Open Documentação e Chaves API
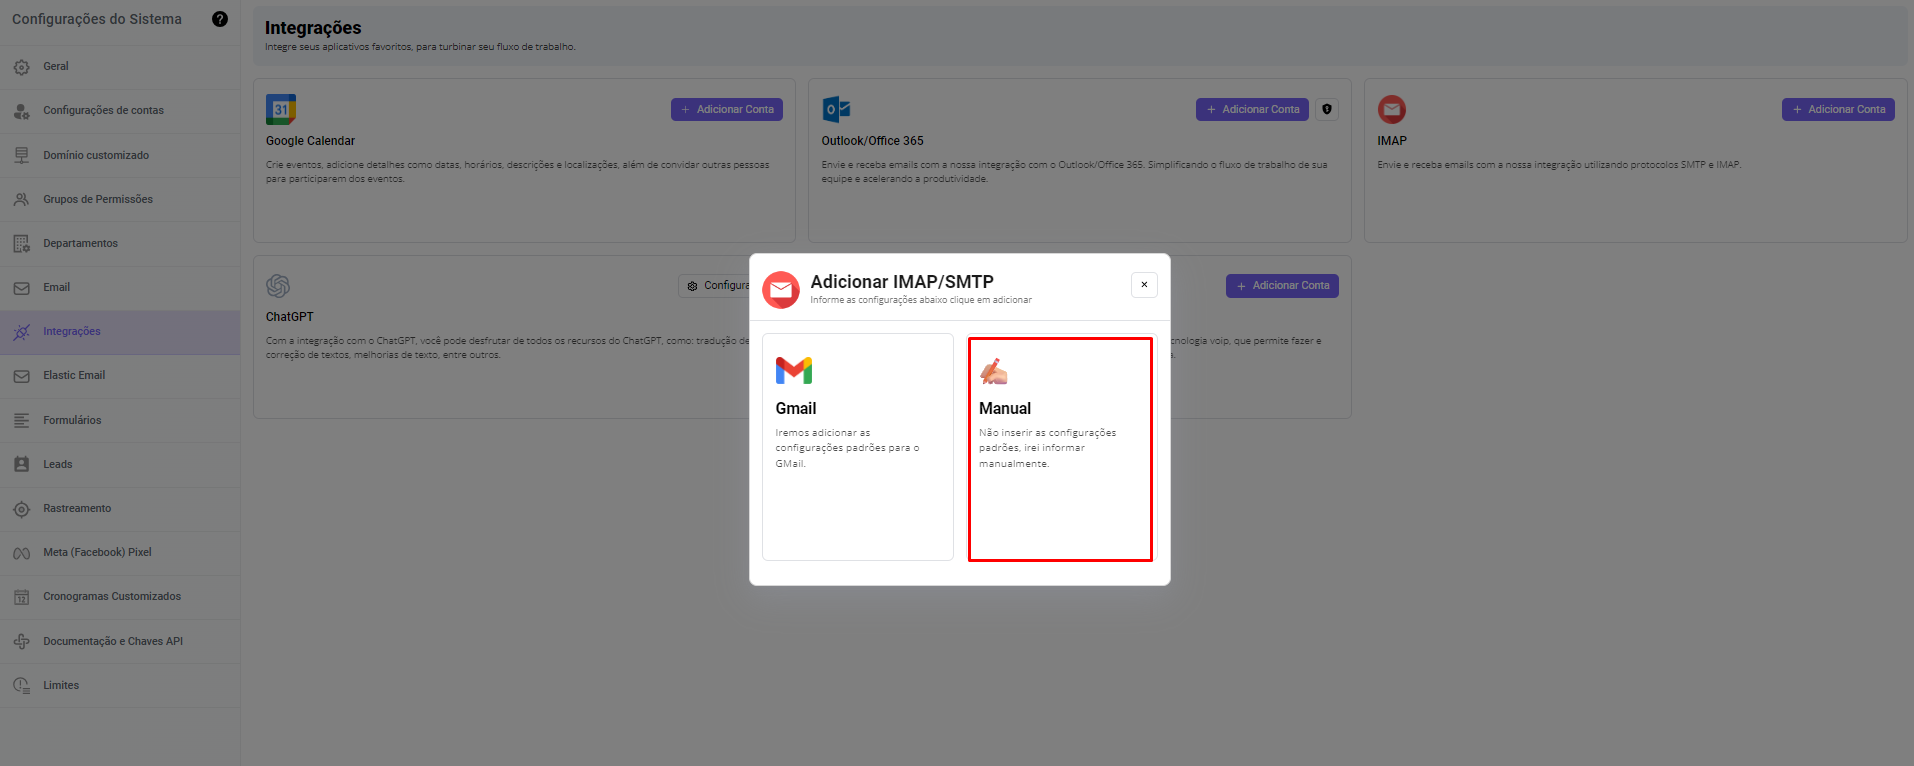 [x=113, y=641]
